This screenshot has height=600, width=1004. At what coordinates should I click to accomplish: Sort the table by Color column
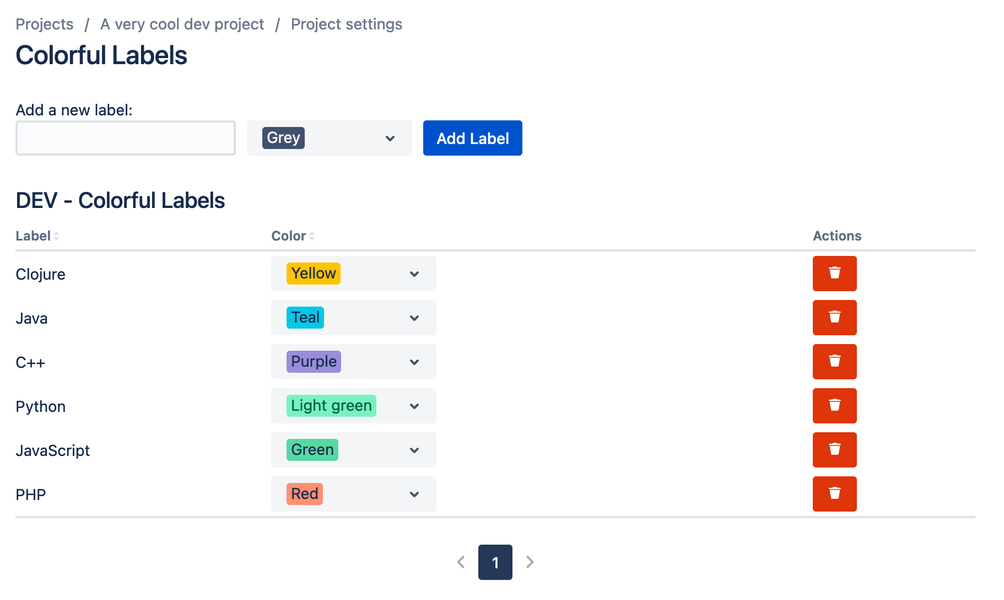point(293,236)
